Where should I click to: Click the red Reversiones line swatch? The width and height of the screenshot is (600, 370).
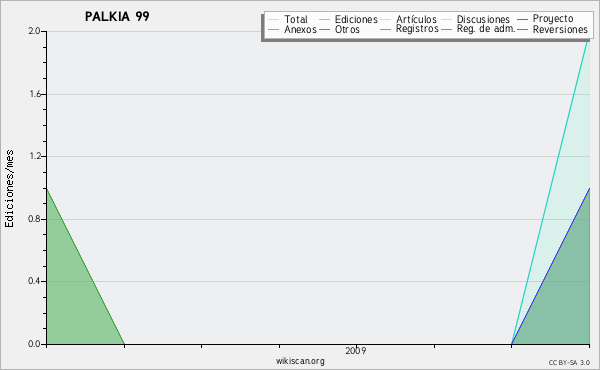[x=523, y=29]
